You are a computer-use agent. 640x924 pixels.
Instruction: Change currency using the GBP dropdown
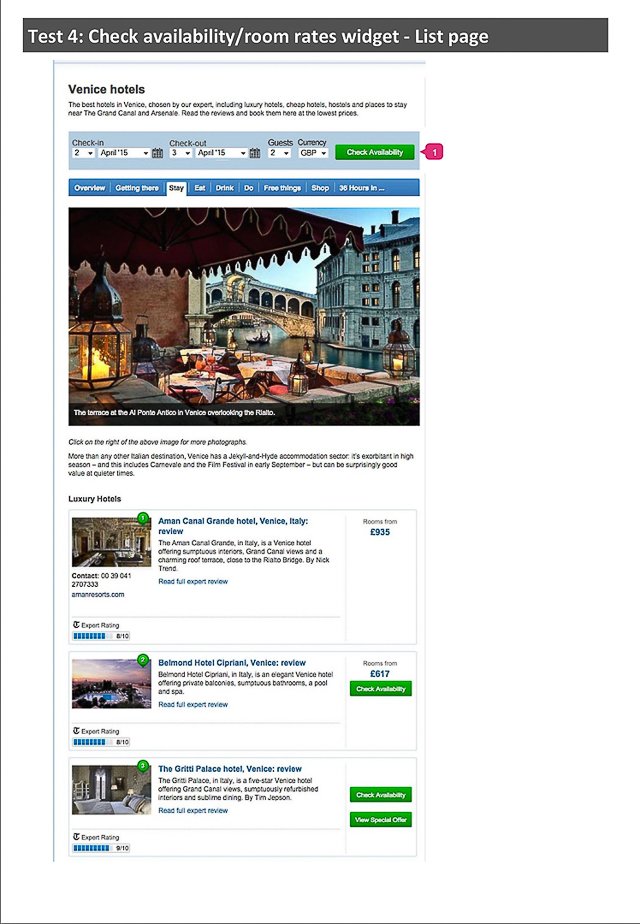click(313, 153)
